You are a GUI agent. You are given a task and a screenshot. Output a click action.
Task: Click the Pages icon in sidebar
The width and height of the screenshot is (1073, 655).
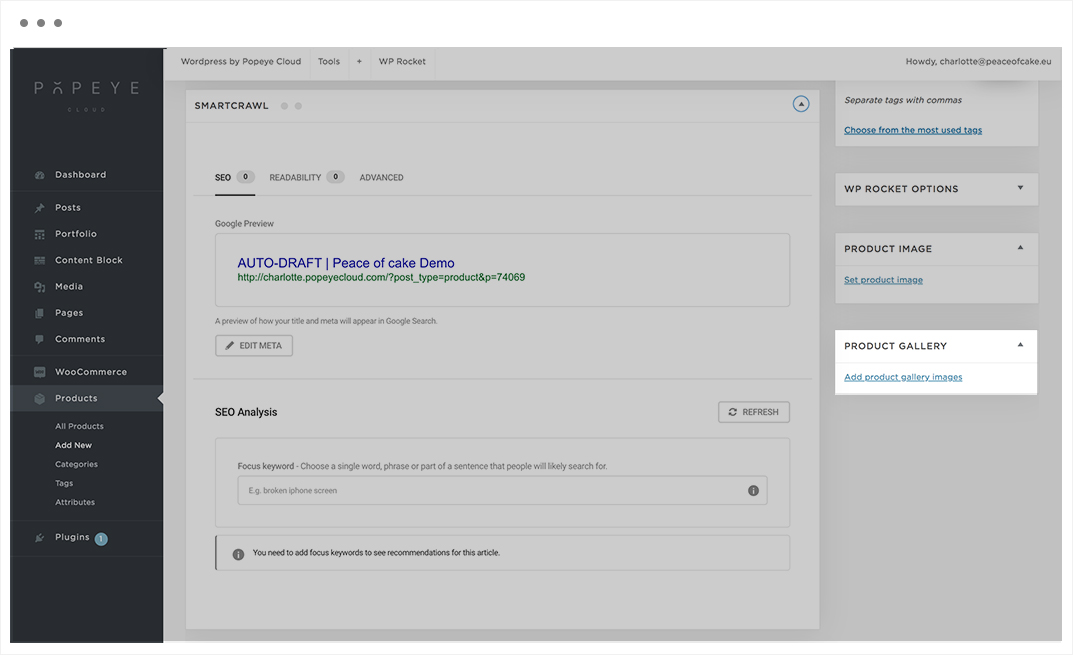[40, 313]
